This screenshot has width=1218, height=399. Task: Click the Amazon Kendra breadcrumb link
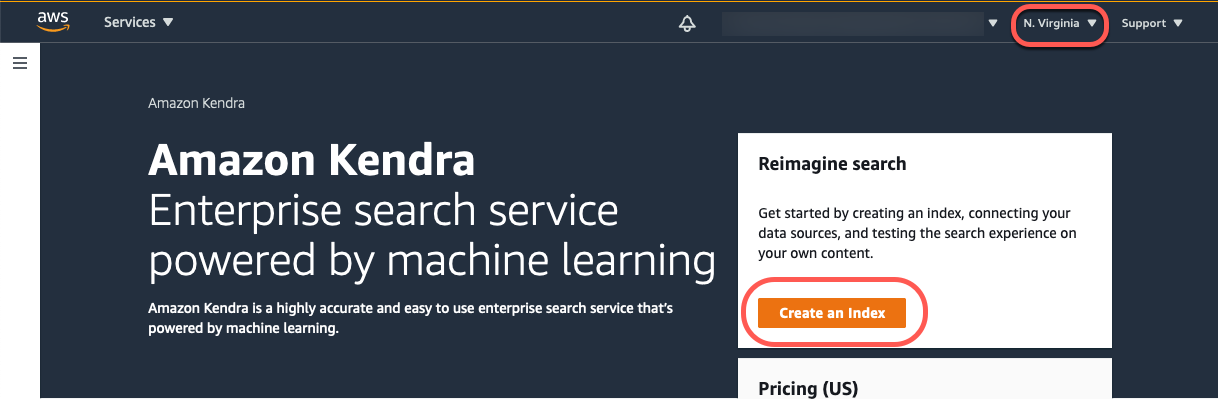tap(196, 103)
